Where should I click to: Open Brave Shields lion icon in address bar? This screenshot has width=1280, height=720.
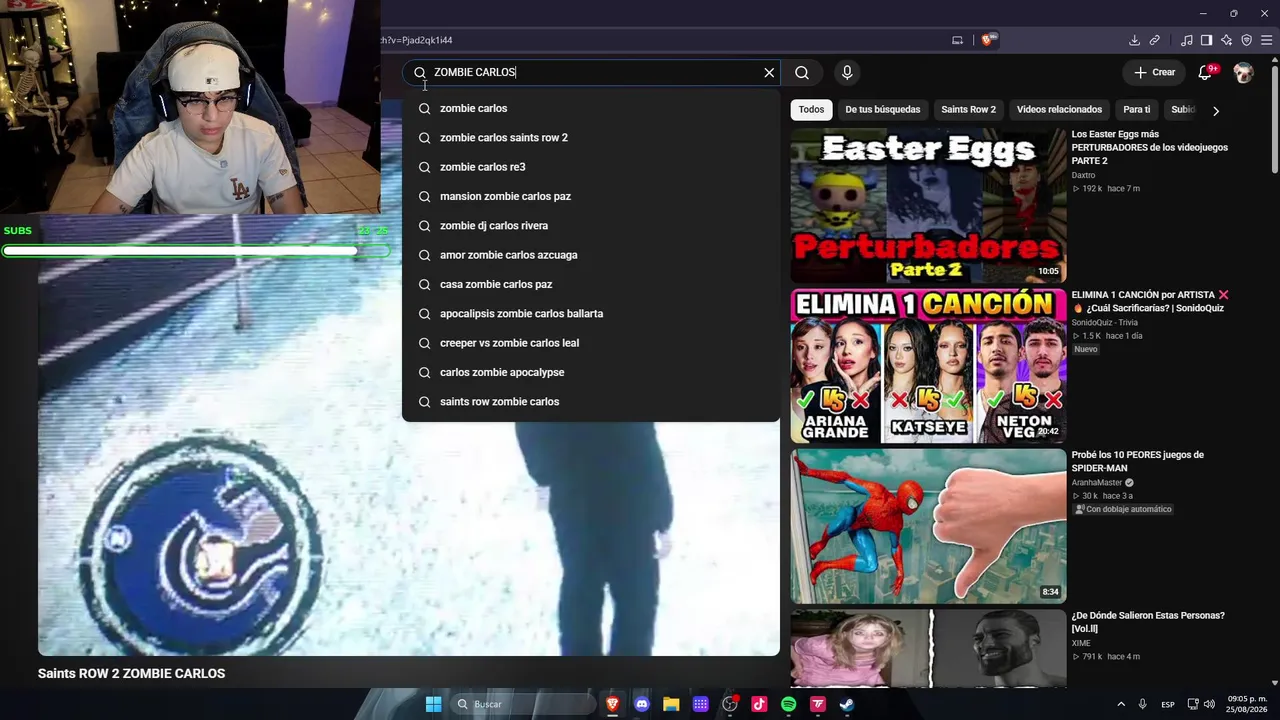coord(988,40)
